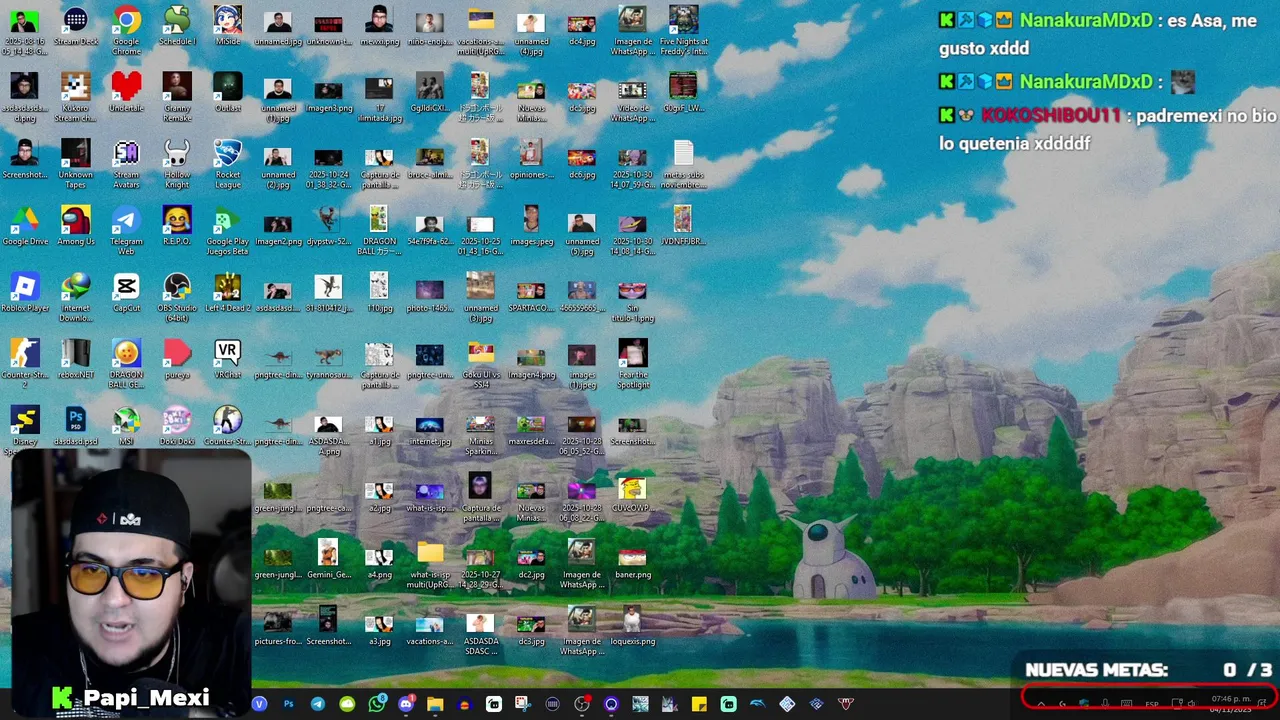Select yellow folder beside a4.png

click(430, 564)
